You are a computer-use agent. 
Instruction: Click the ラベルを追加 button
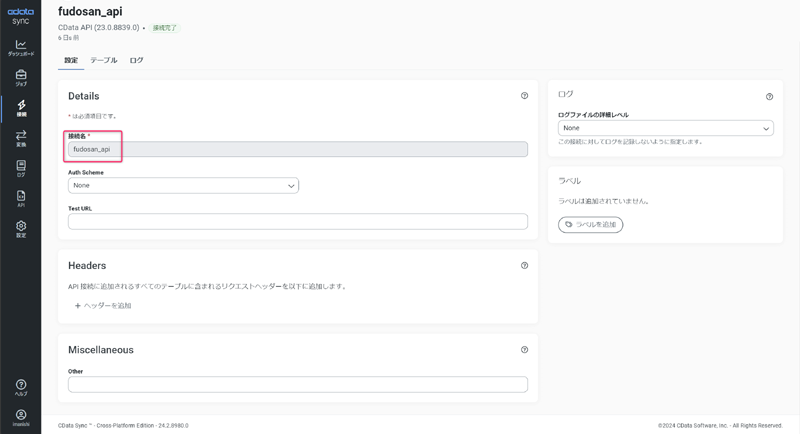(x=591, y=225)
